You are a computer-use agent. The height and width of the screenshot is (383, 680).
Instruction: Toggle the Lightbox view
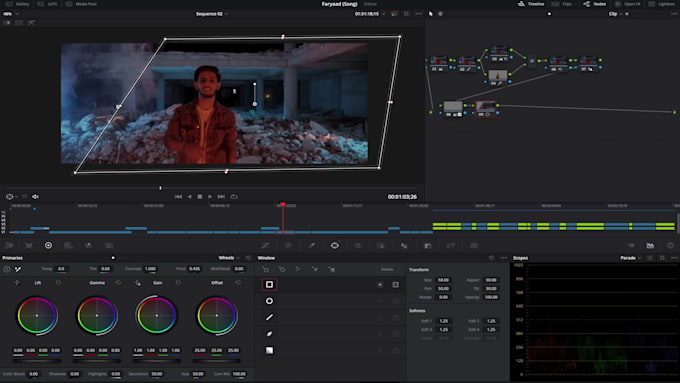(662, 4)
